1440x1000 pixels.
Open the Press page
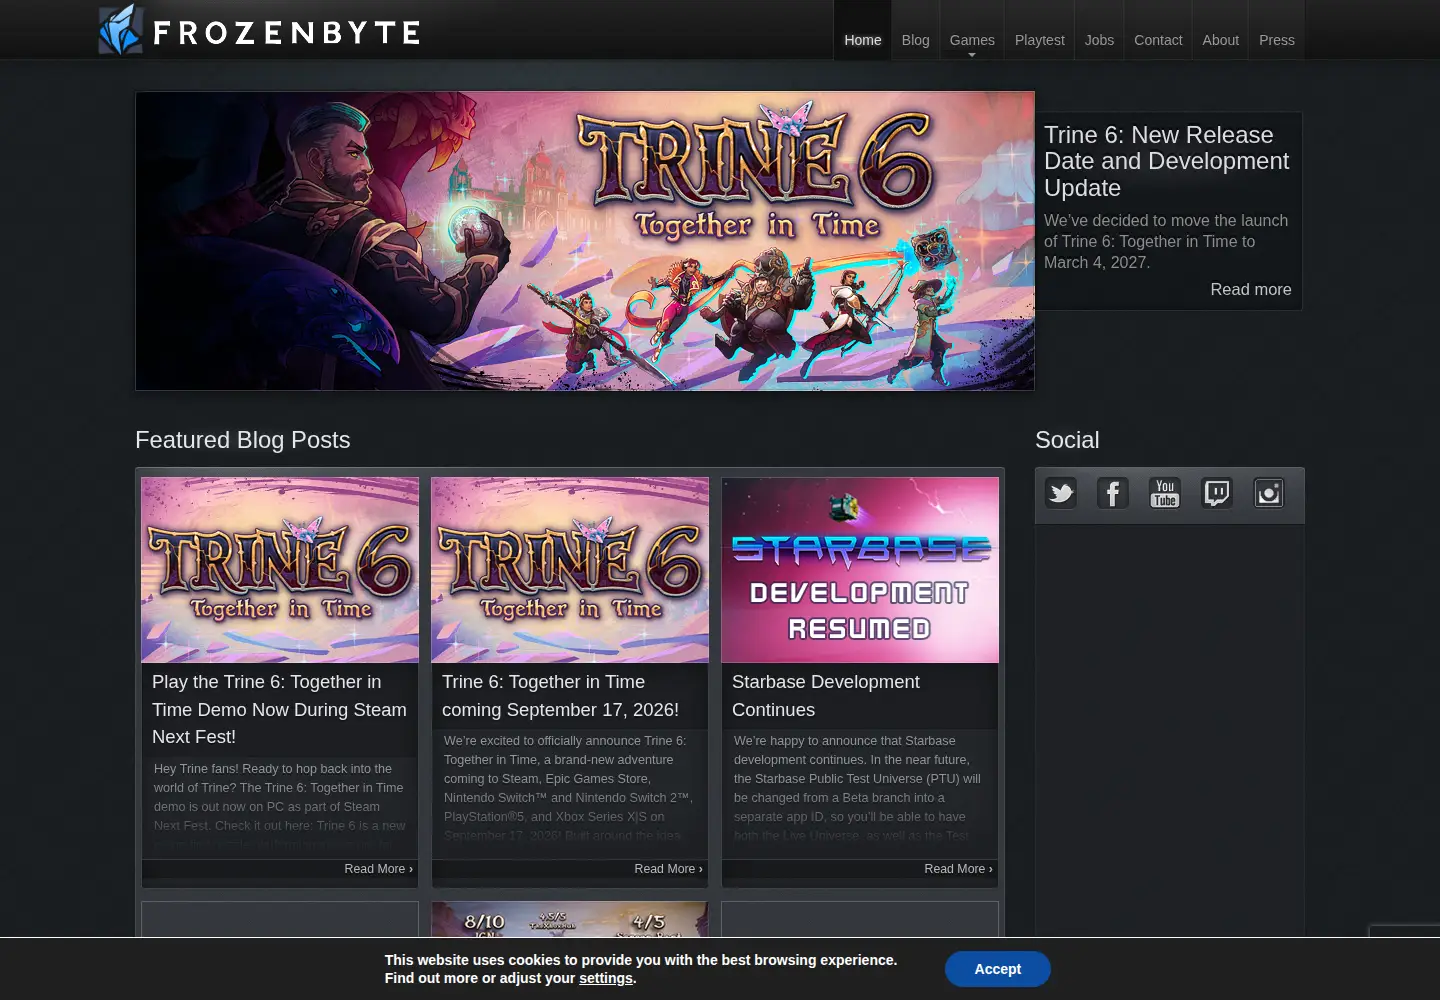(x=1277, y=40)
